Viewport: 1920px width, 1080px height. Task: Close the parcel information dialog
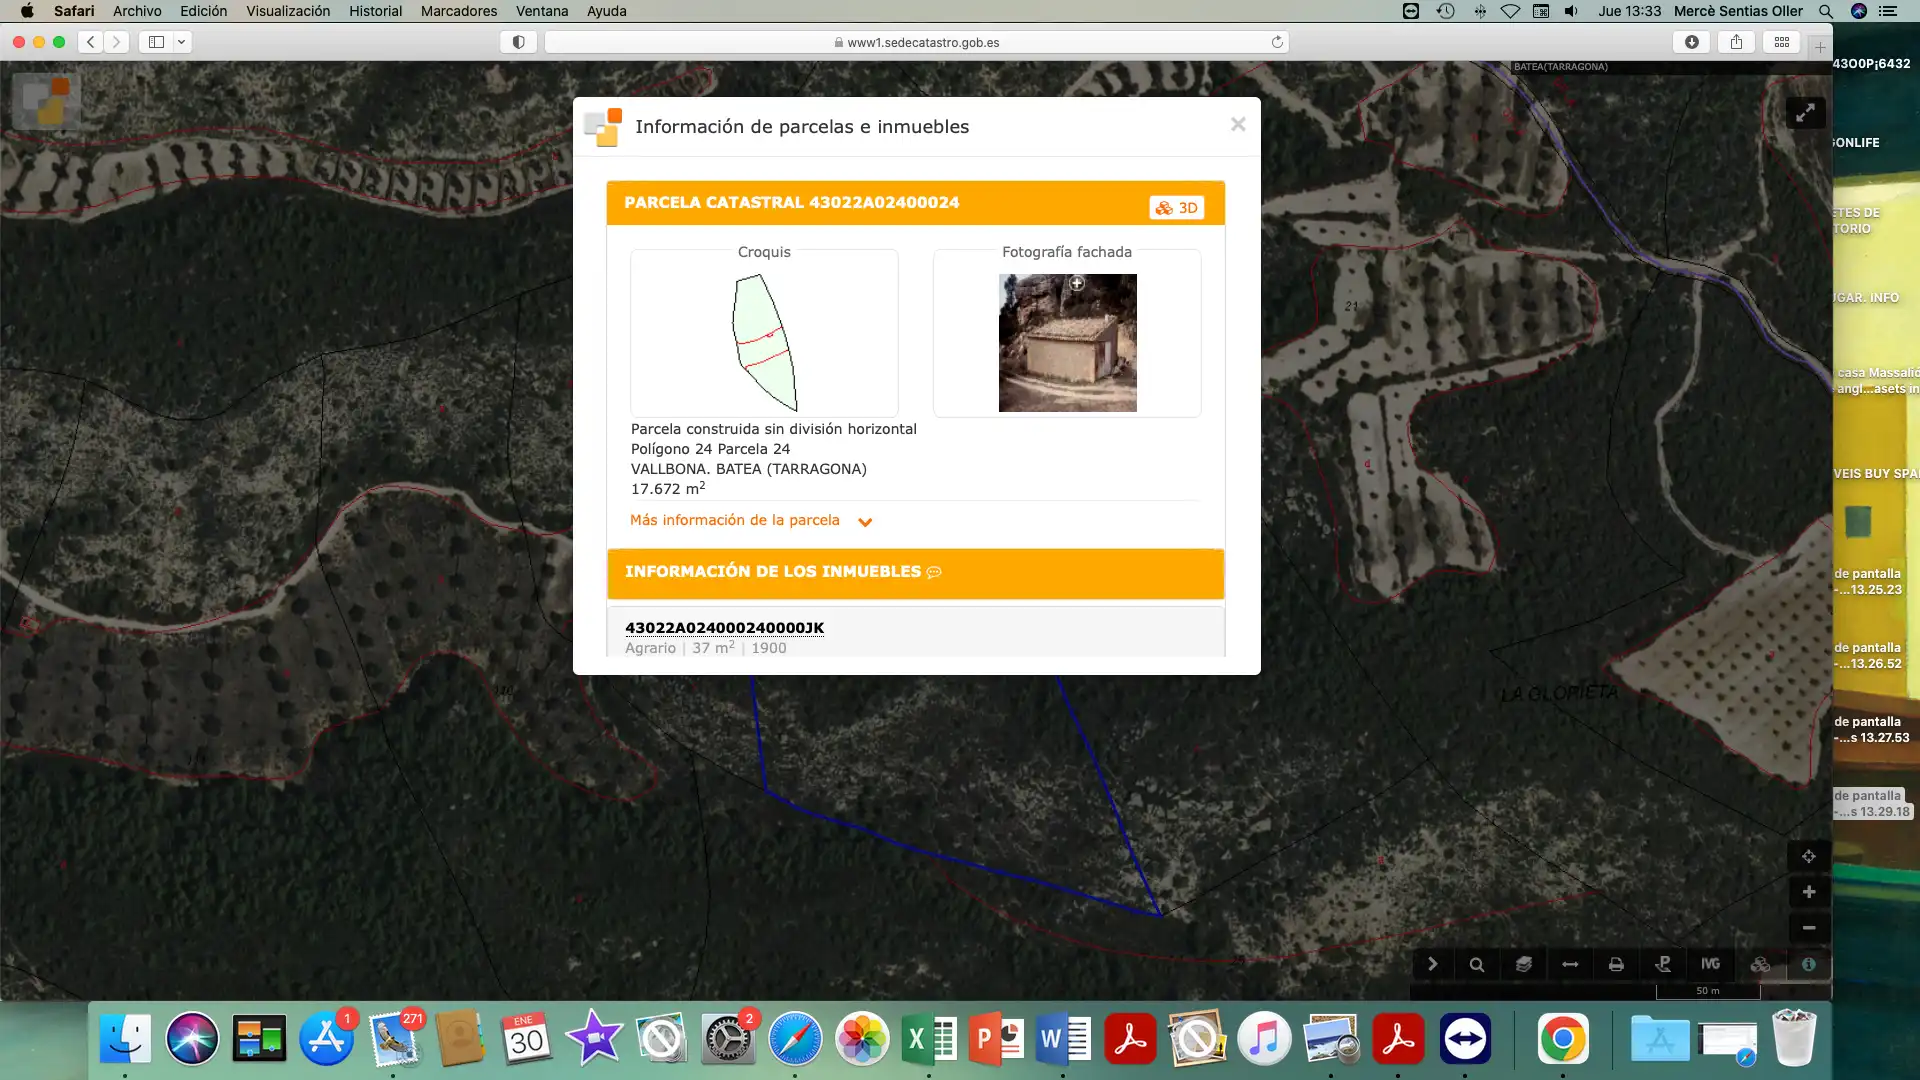click(1238, 124)
